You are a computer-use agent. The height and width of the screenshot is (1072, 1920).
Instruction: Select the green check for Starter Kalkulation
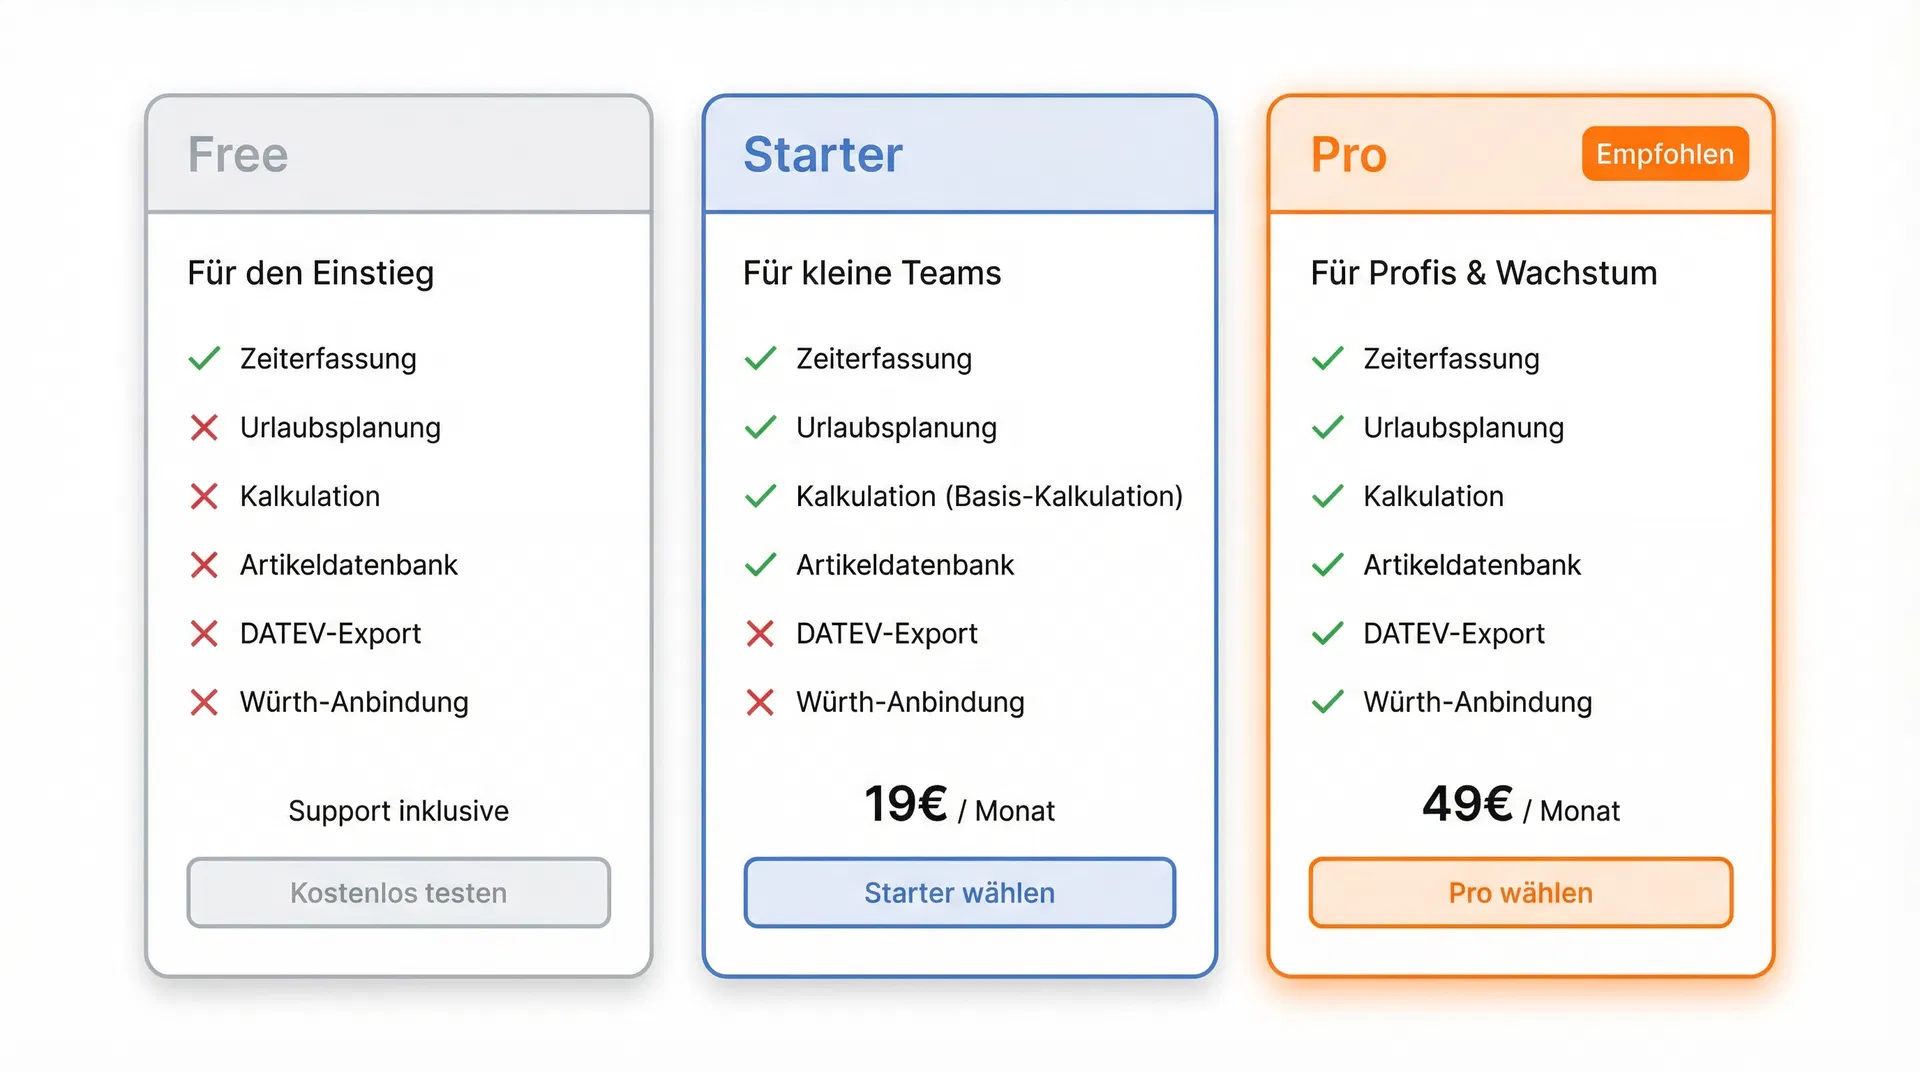(x=761, y=496)
